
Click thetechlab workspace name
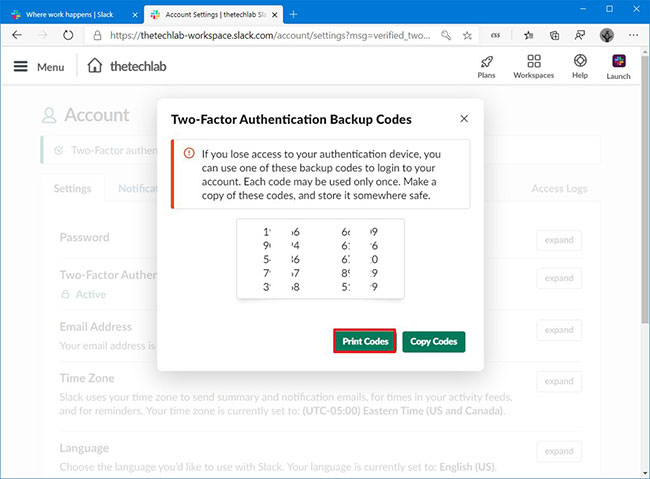138,66
